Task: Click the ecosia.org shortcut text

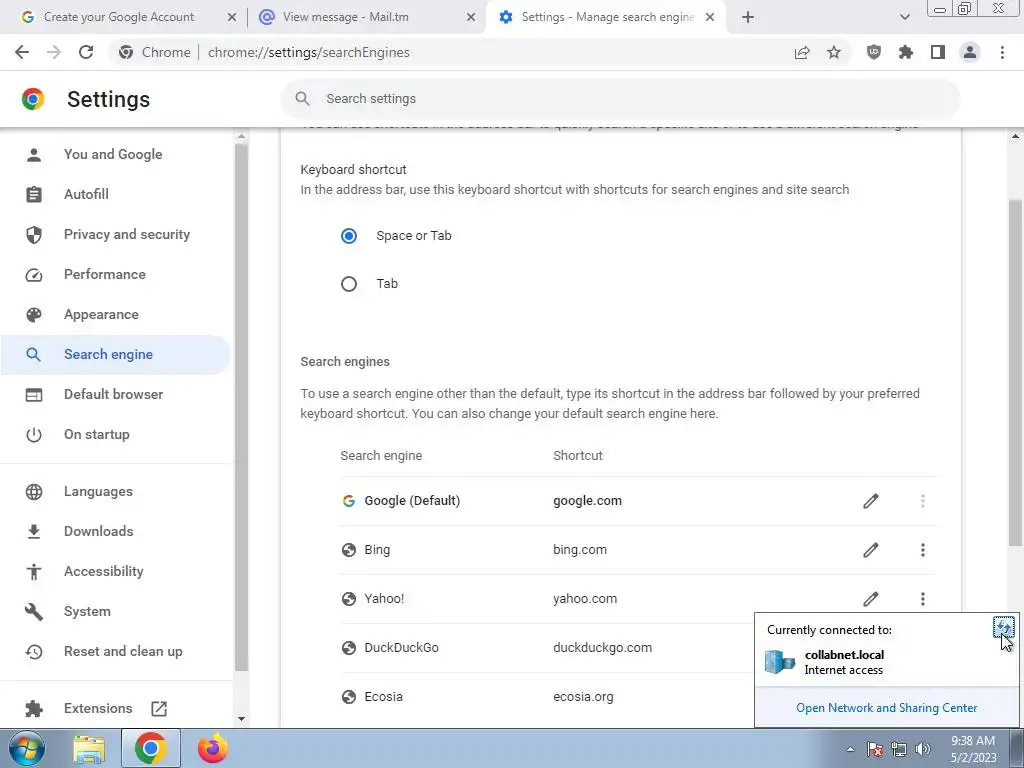Action: (x=583, y=697)
